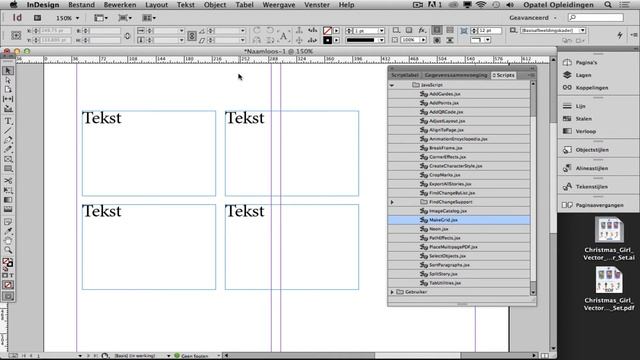Open the object style Basisafbeeldingskader dropdown
This screenshot has height=360, width=640.
coord(582,31)
